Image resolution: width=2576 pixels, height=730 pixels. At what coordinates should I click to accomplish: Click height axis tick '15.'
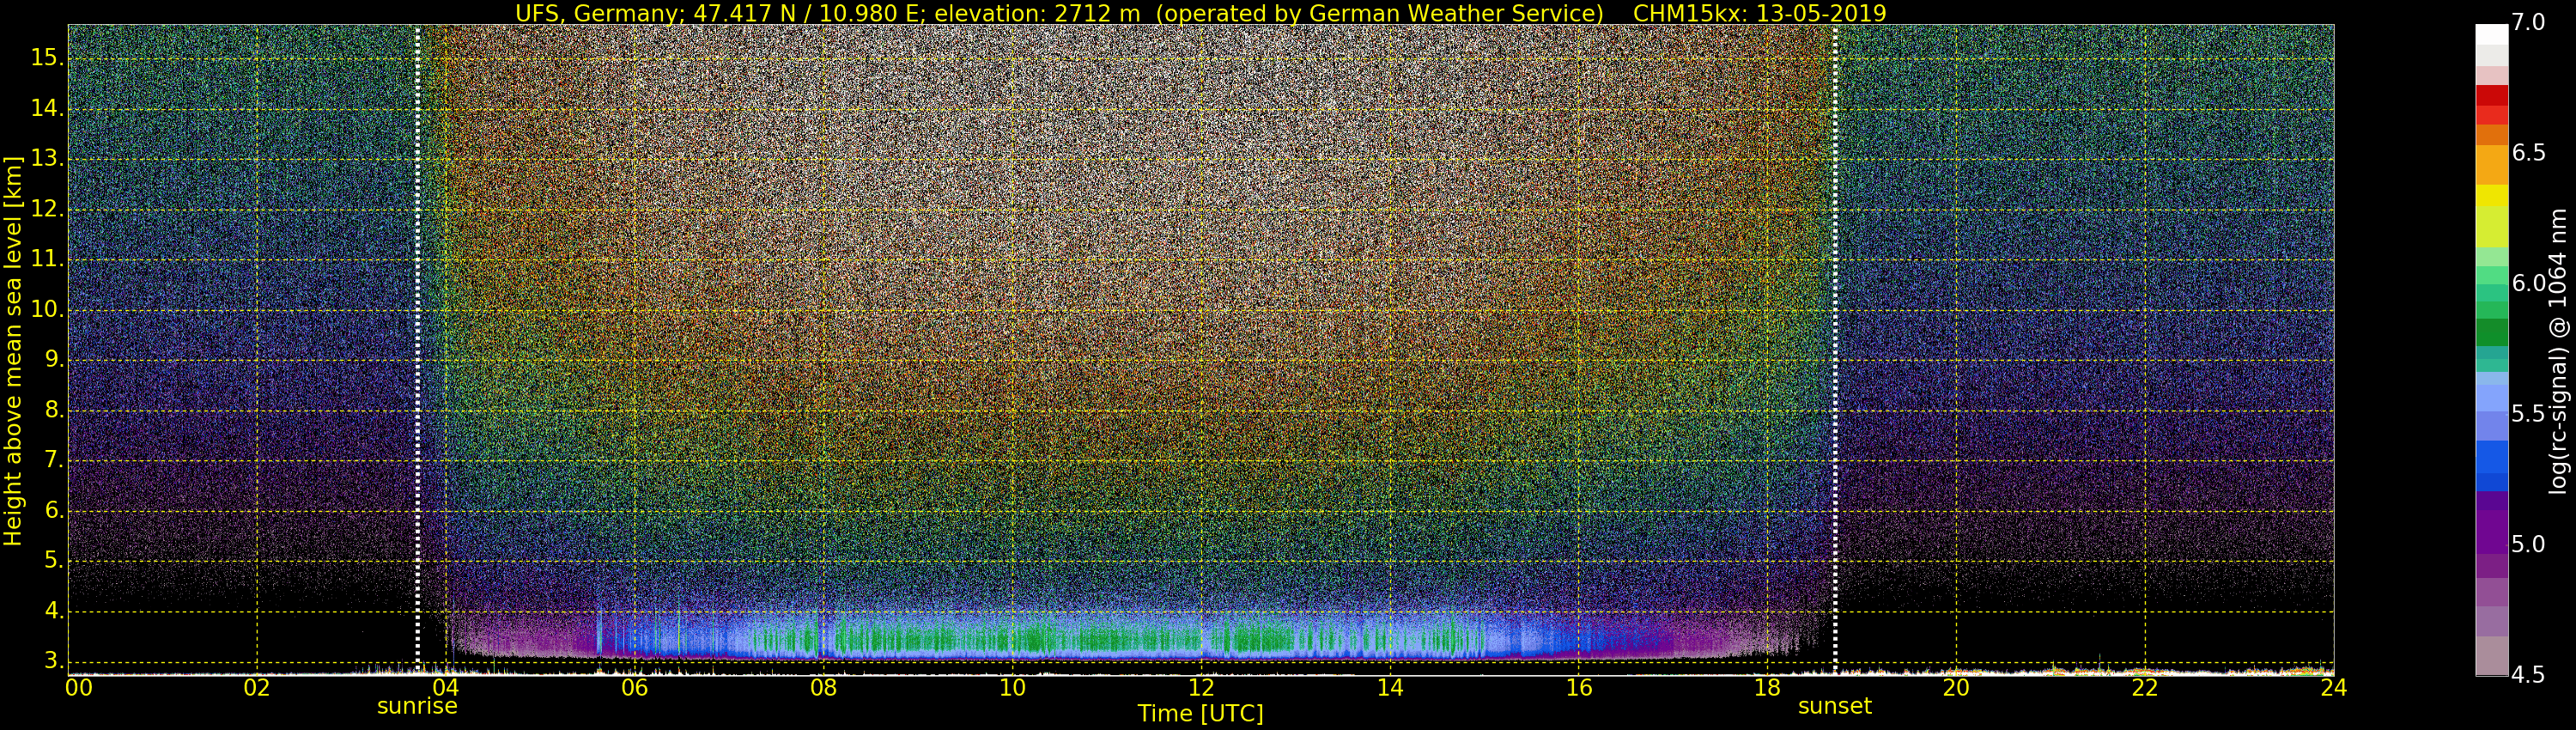point(46,58)
